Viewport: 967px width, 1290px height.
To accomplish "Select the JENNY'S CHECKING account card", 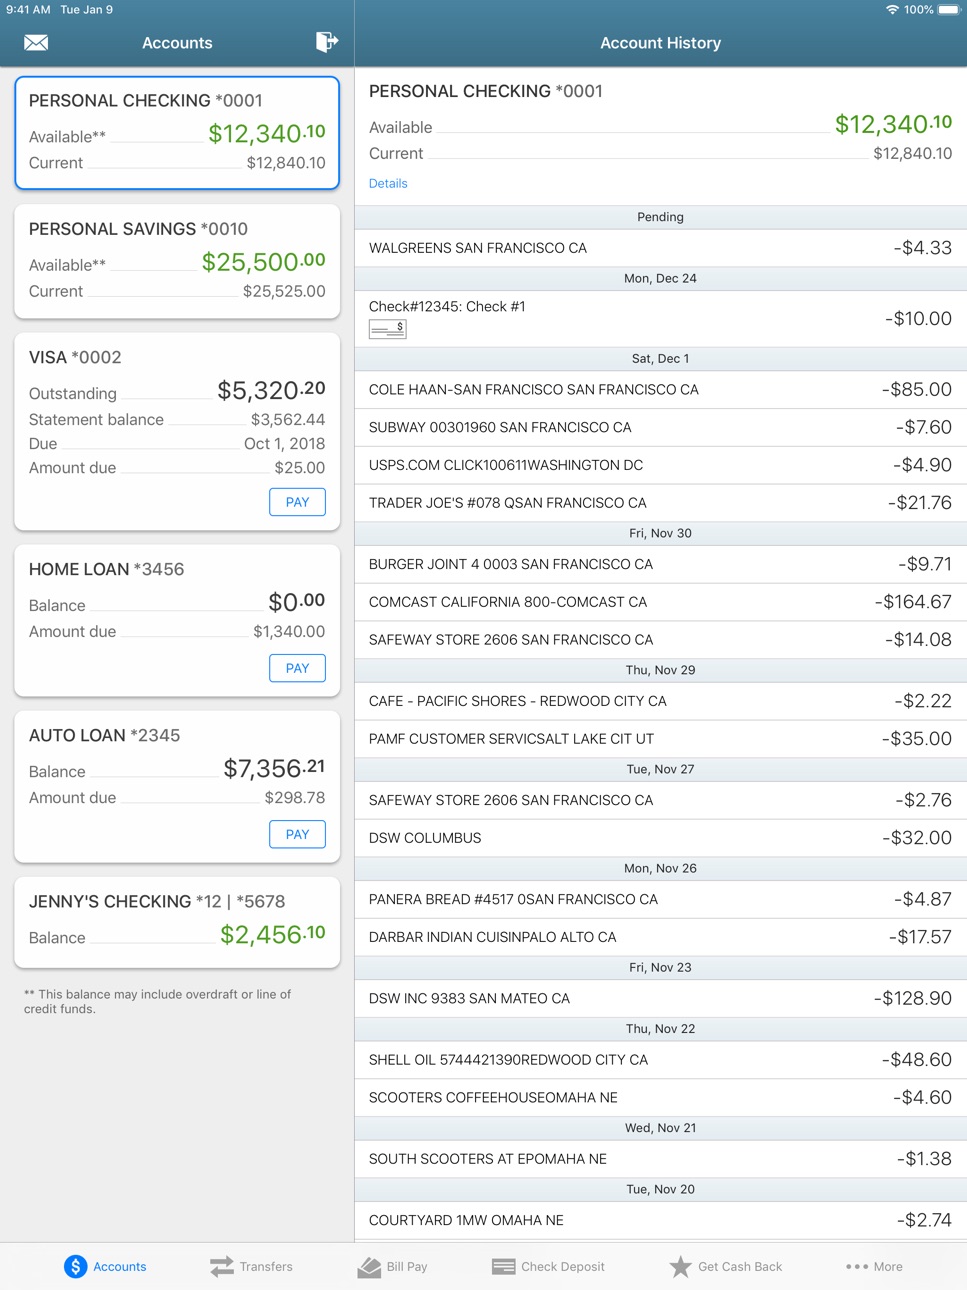I will 177,922.
